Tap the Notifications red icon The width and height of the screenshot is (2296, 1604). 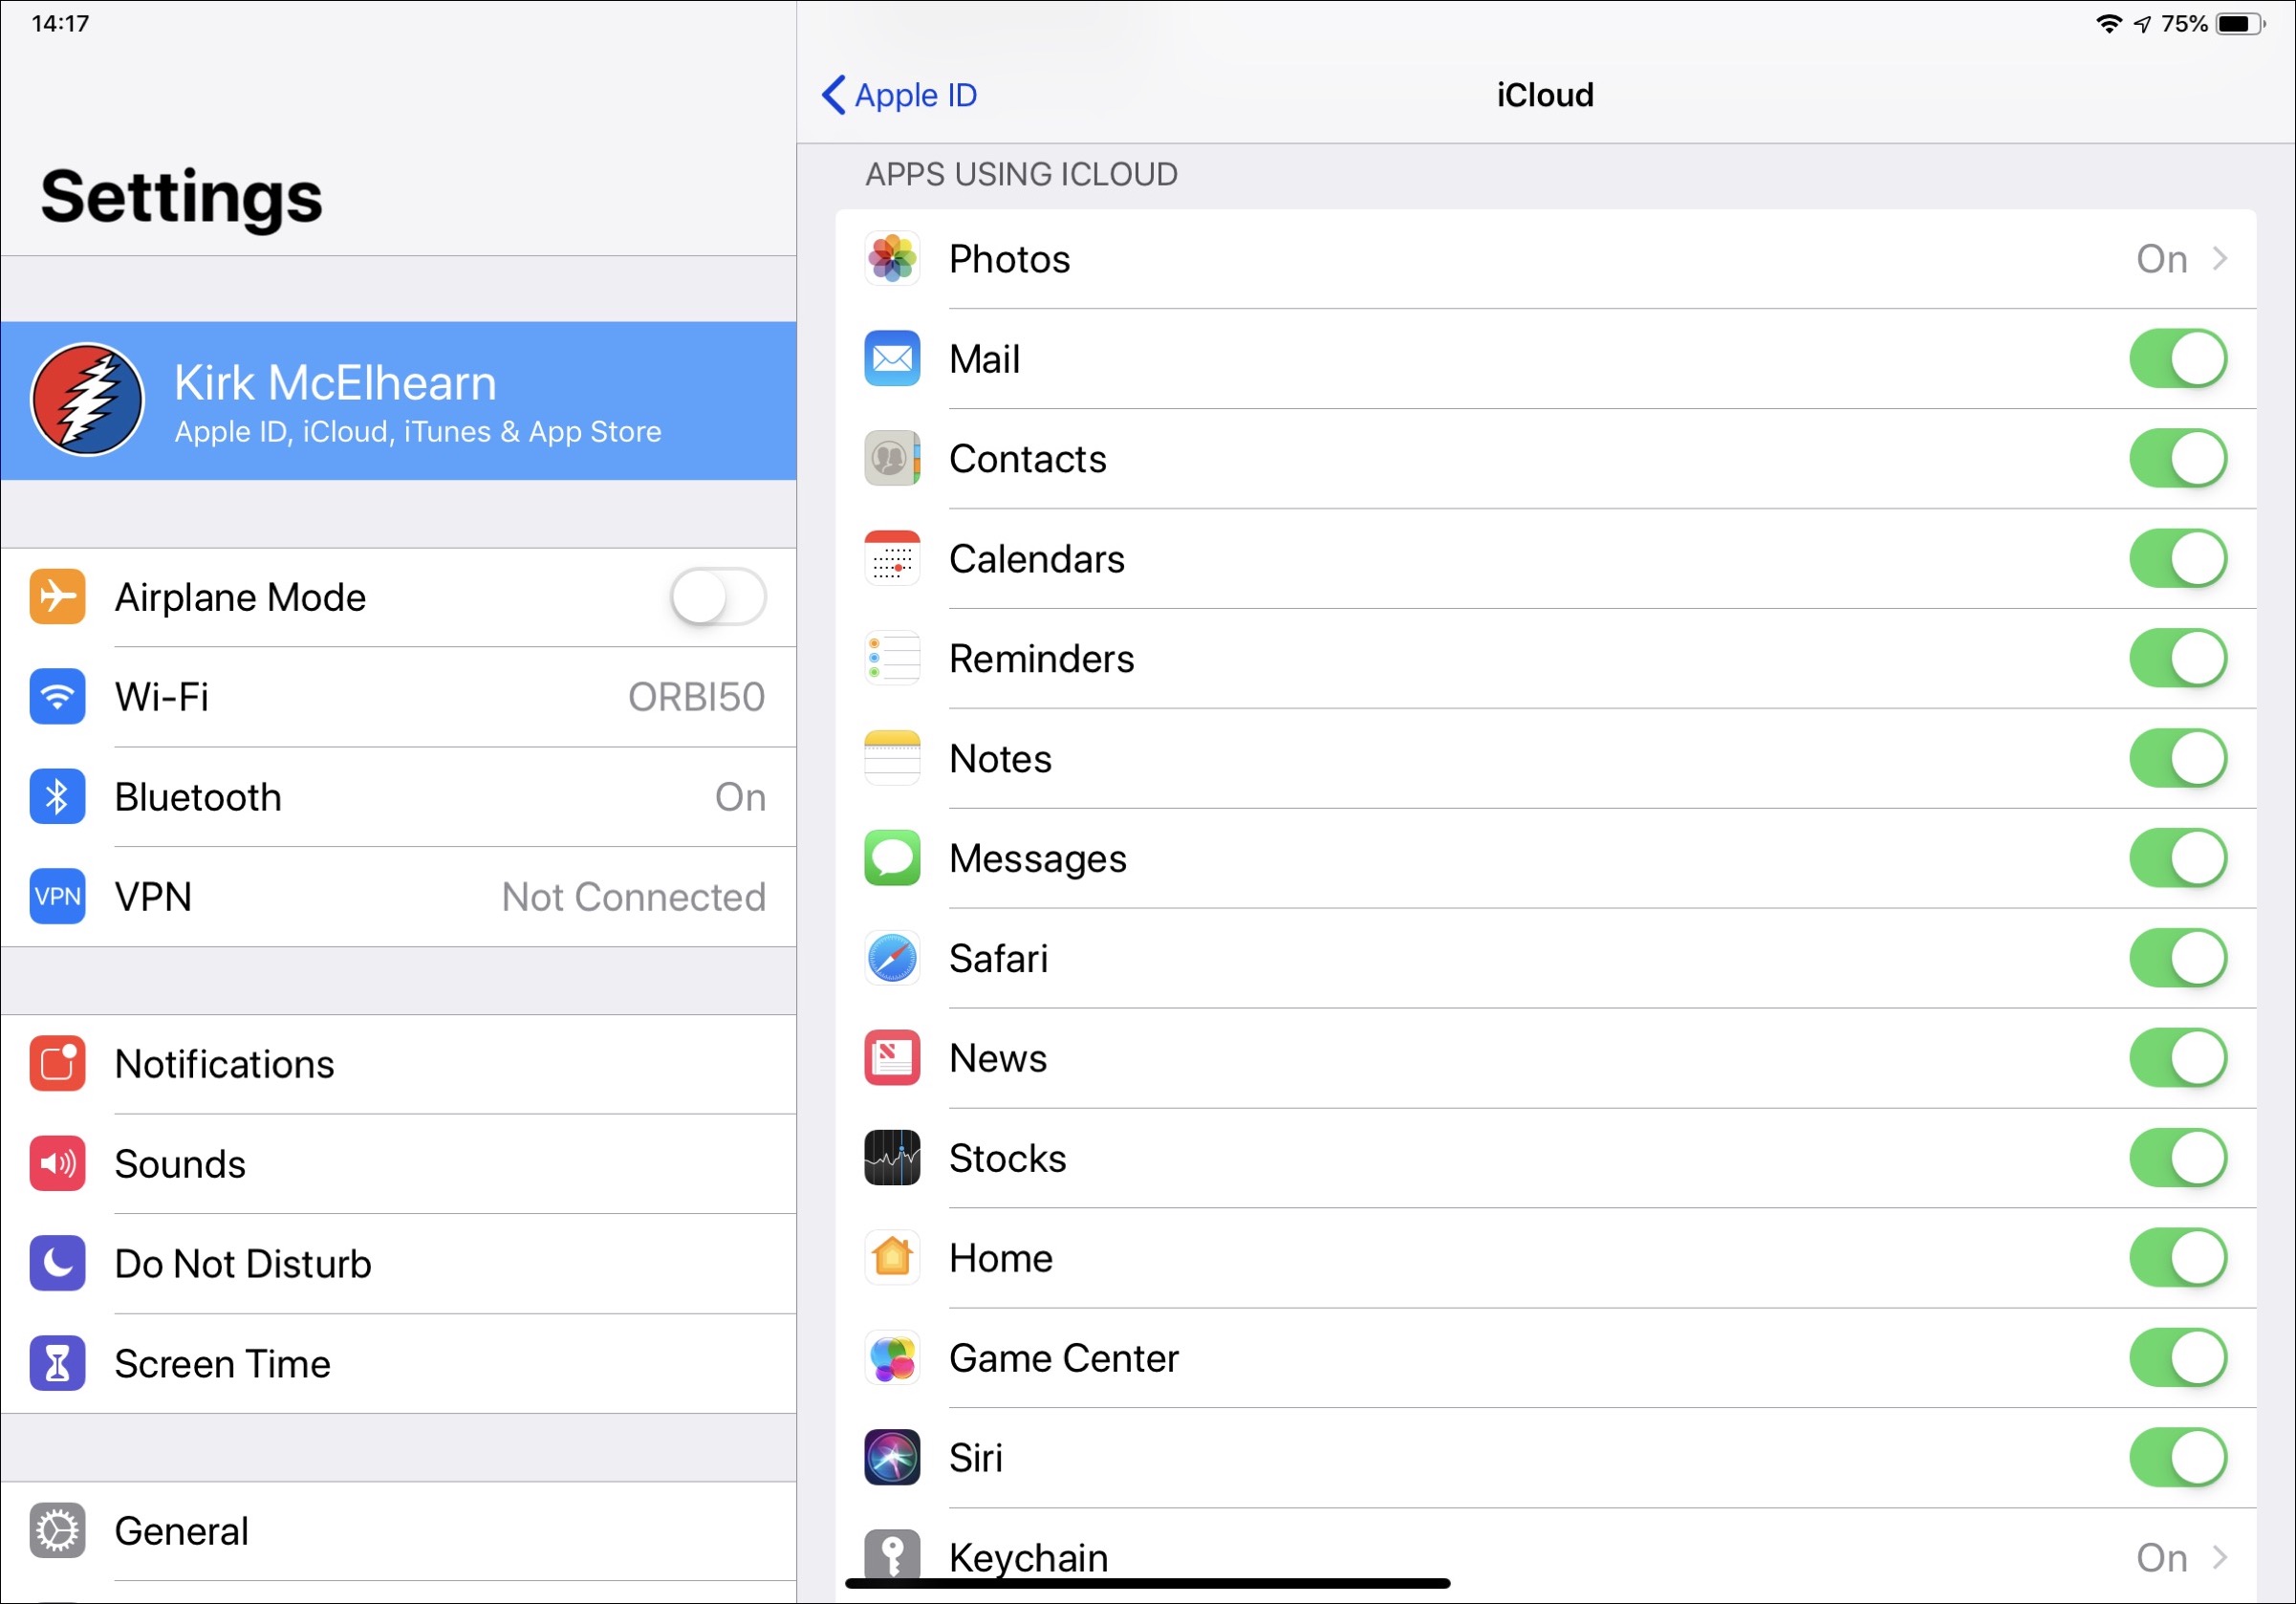(57, 1064)
